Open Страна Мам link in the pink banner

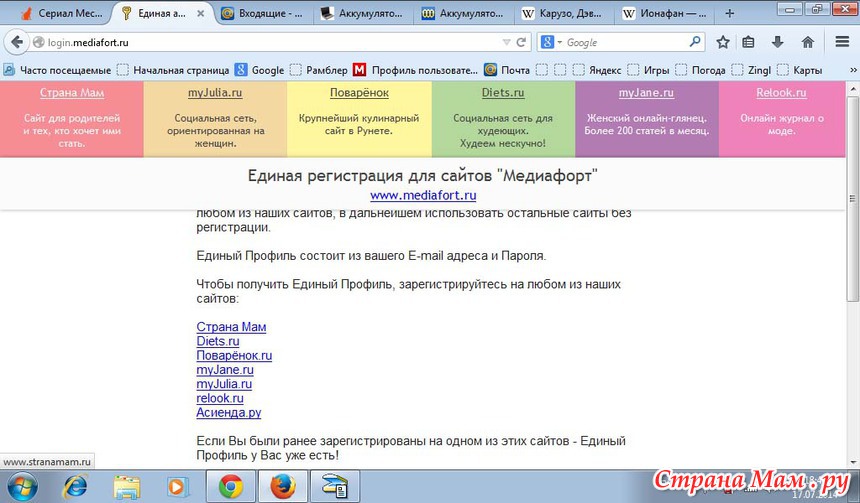click(x=72, y=93)
